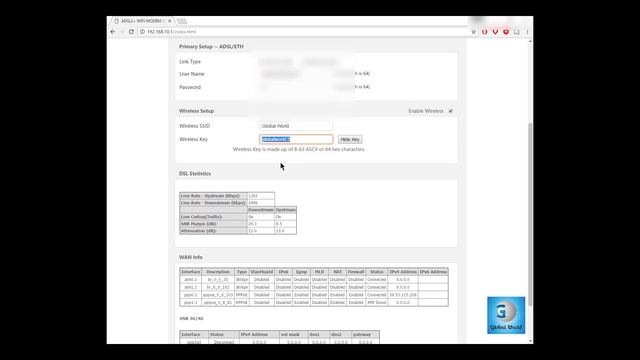The image size is (640, 360).
Task: Click the 'Attenuation (dB)' row label
Action: 213,231
